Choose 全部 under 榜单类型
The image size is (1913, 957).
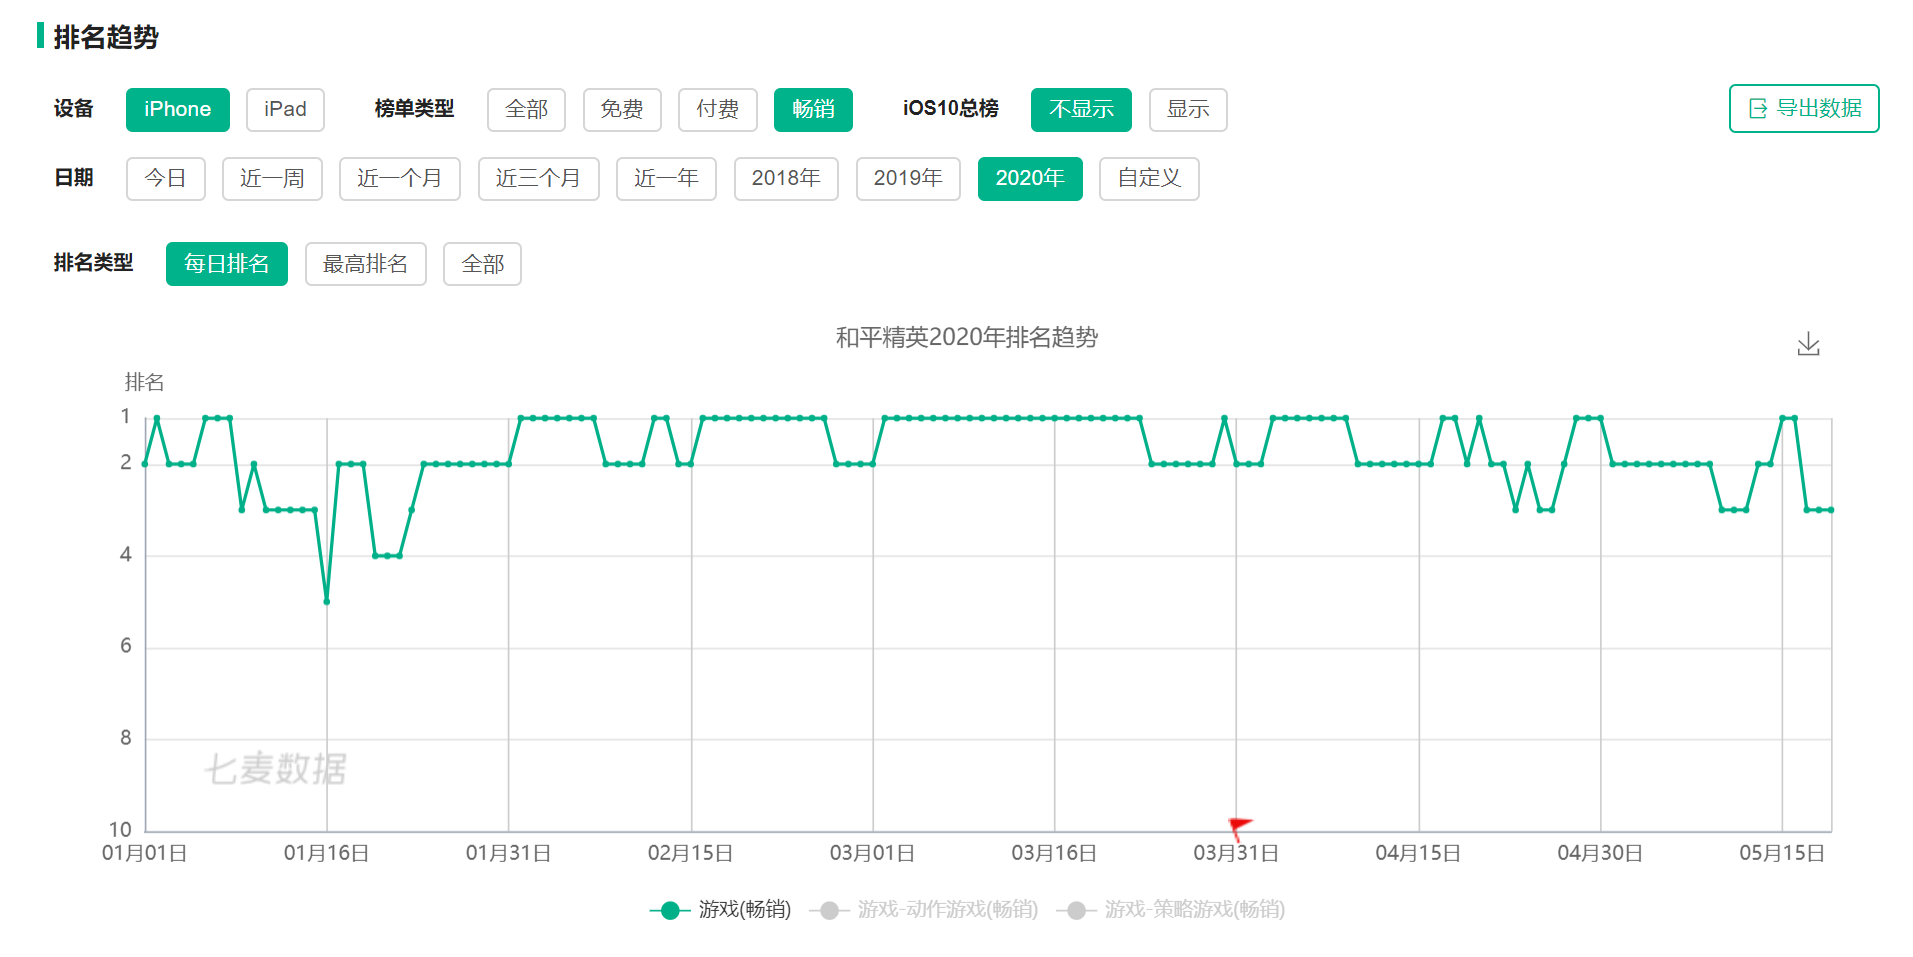click(x=526, y=109)
